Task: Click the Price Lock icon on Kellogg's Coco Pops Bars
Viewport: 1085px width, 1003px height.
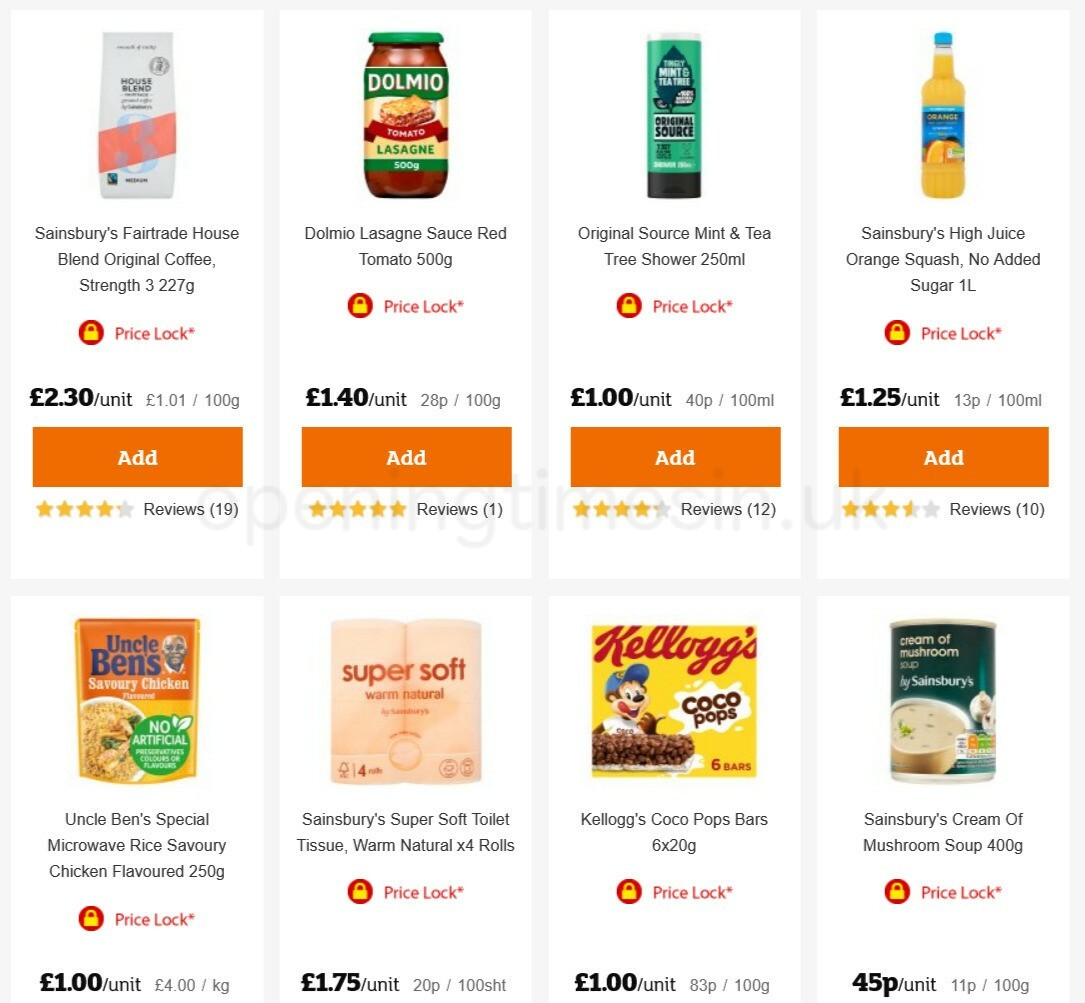Action: point(628,892)
